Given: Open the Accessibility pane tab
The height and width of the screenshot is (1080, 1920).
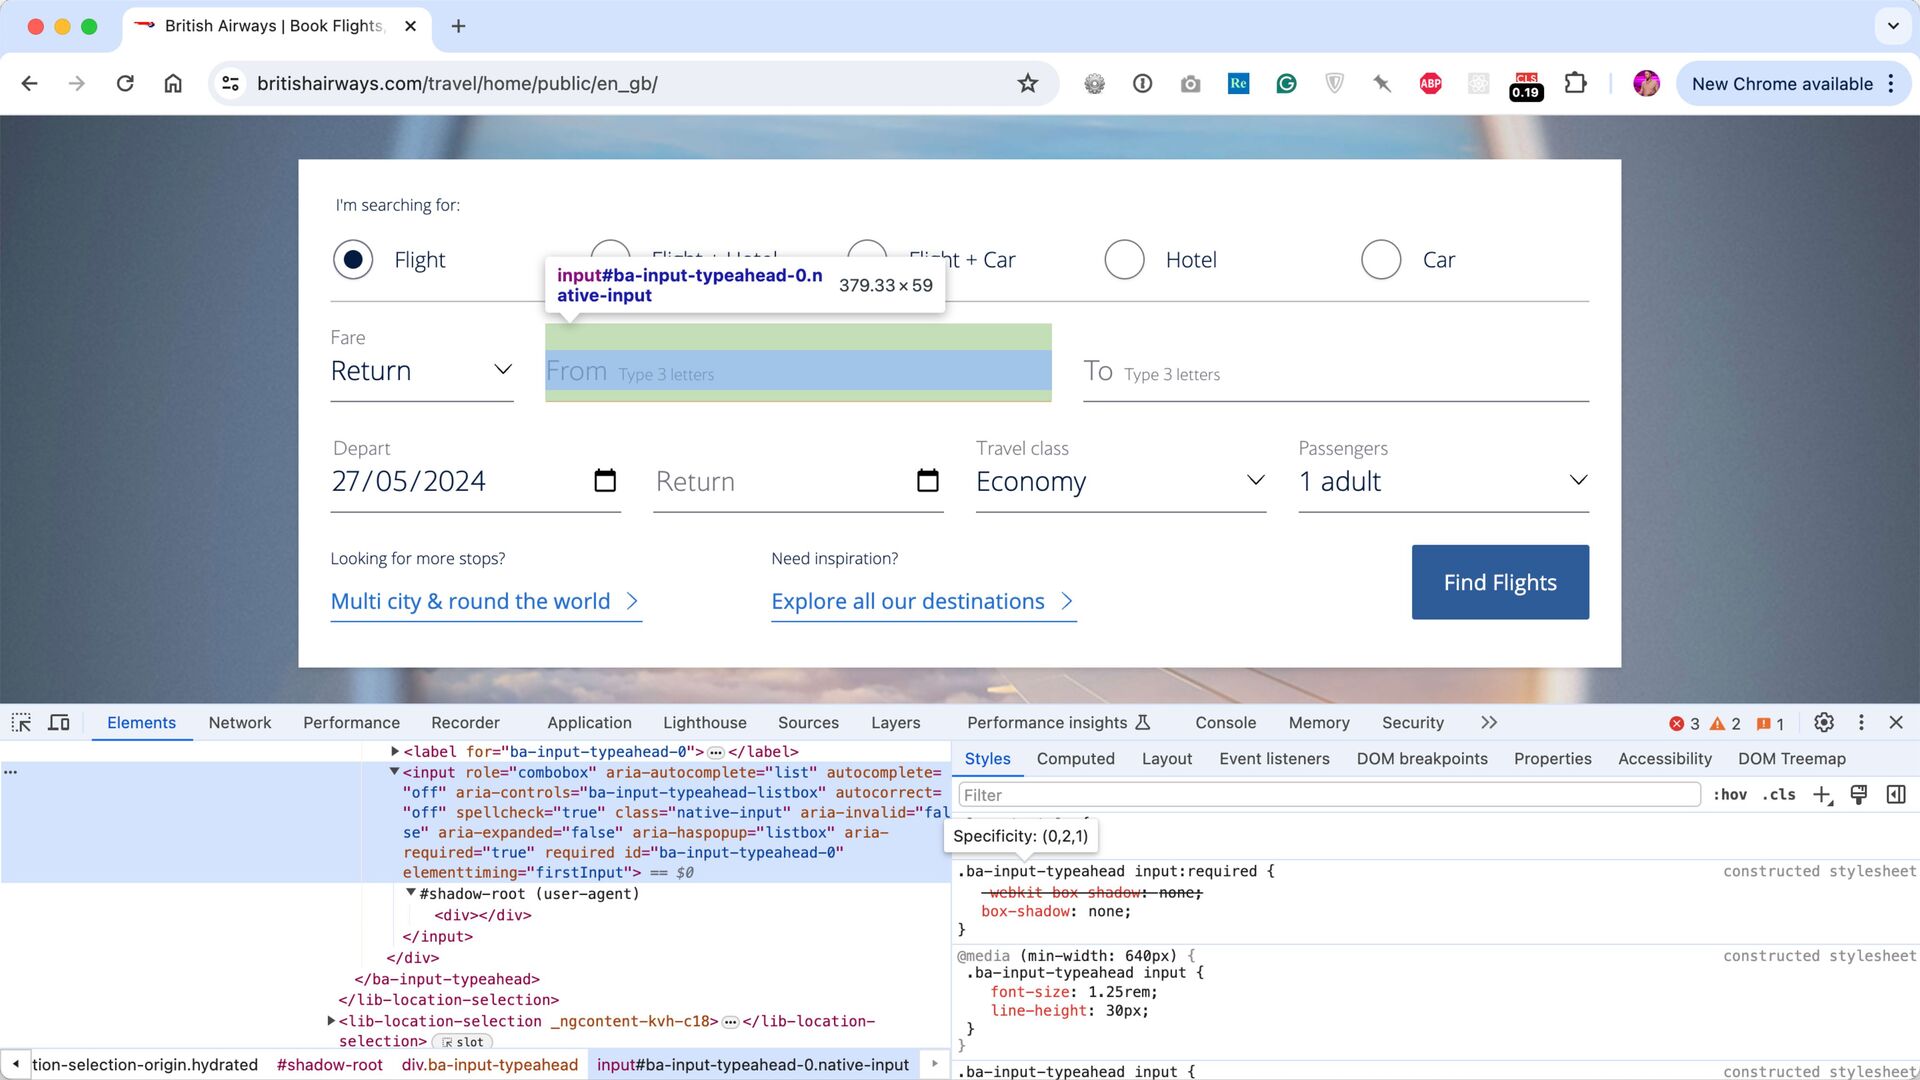Looking at the screenshot, I should (x=1665, y=759).
